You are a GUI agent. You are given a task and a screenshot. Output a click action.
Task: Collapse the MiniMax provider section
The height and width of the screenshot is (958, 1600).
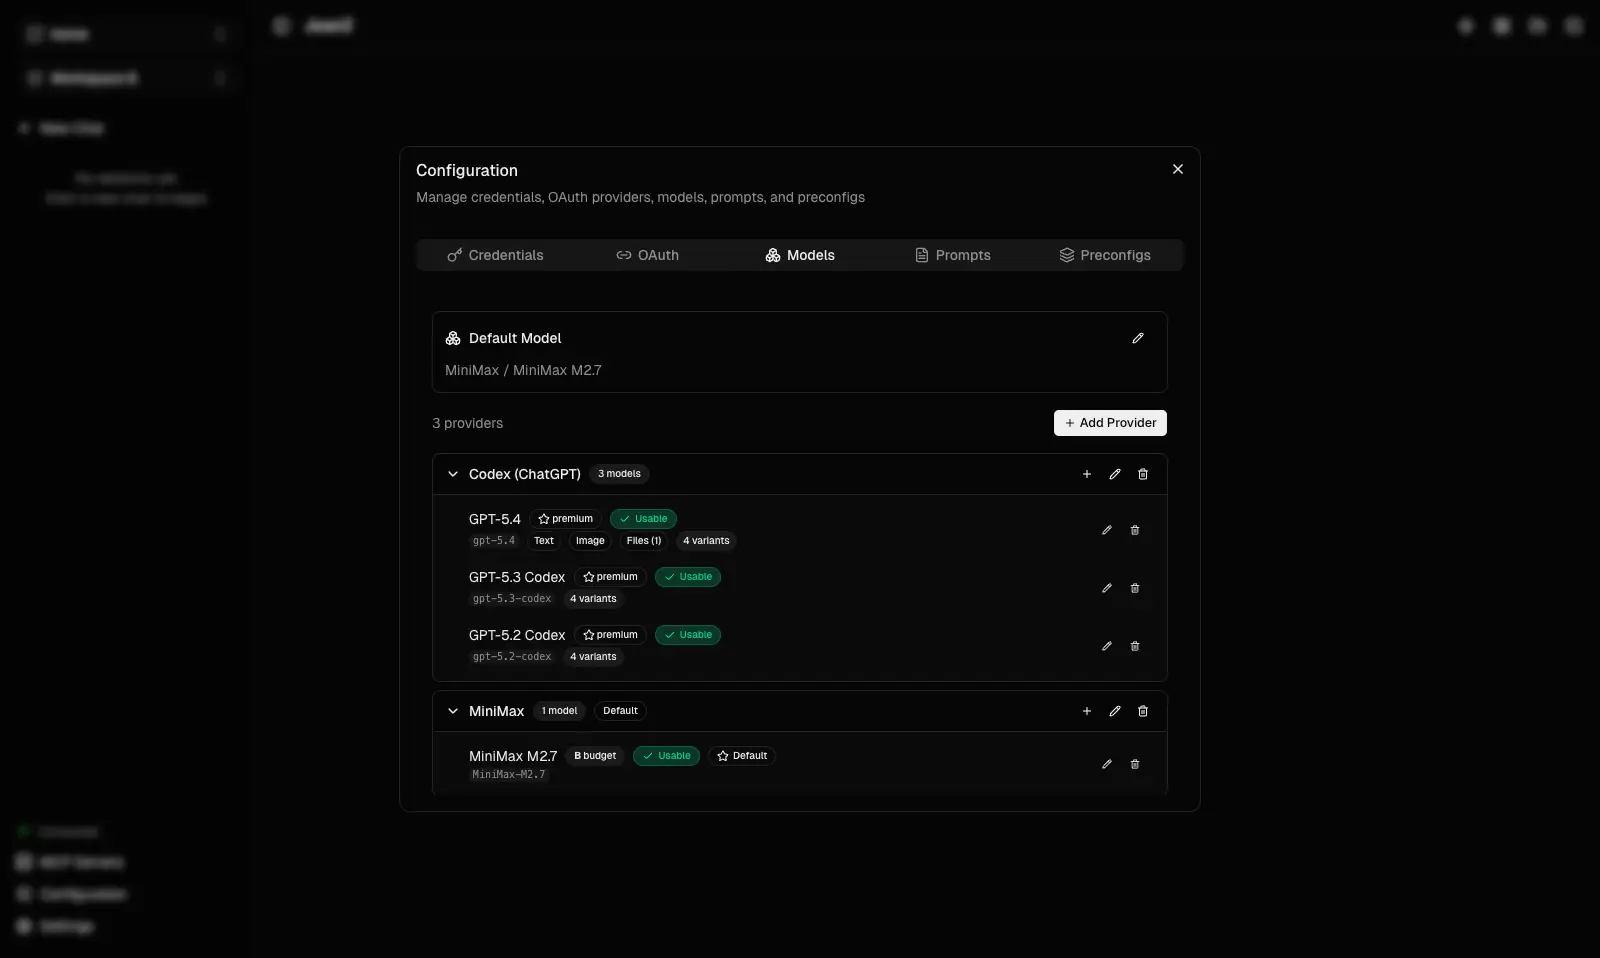(x=453, y=711)
